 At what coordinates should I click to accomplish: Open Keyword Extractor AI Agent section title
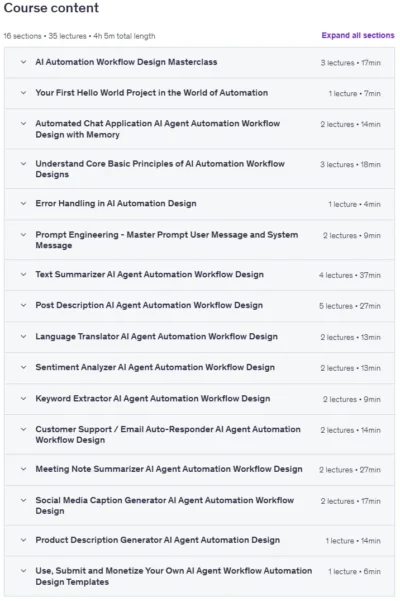(x=152, y=399)
